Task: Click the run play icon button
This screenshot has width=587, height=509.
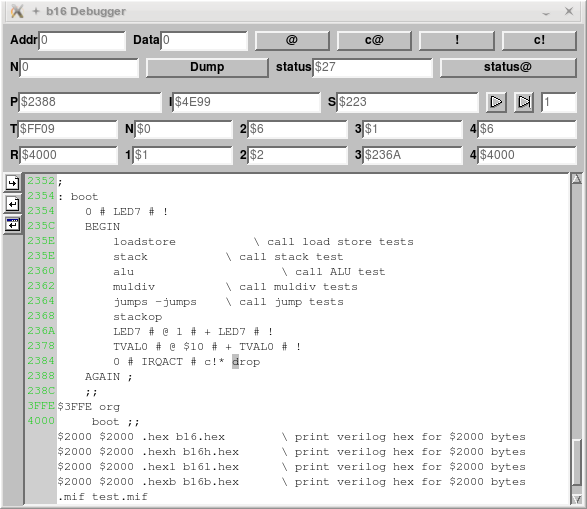Action: [x=496, y=102]
